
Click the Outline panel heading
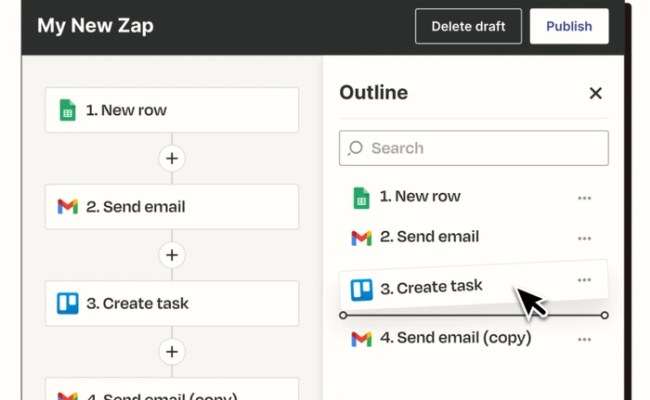tap(374, 92)
